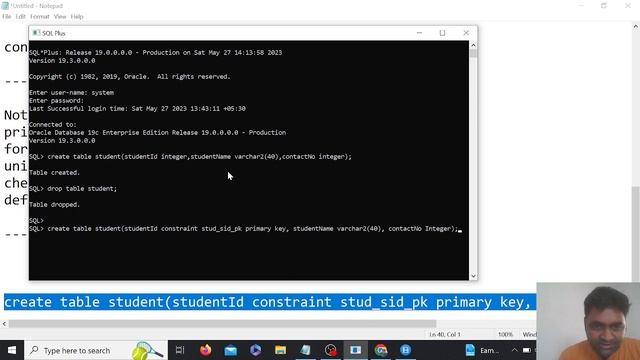Click 'Ln 40, Col 1' status bar entry
This screenshot has width=640, height=360.
point(445,334)
